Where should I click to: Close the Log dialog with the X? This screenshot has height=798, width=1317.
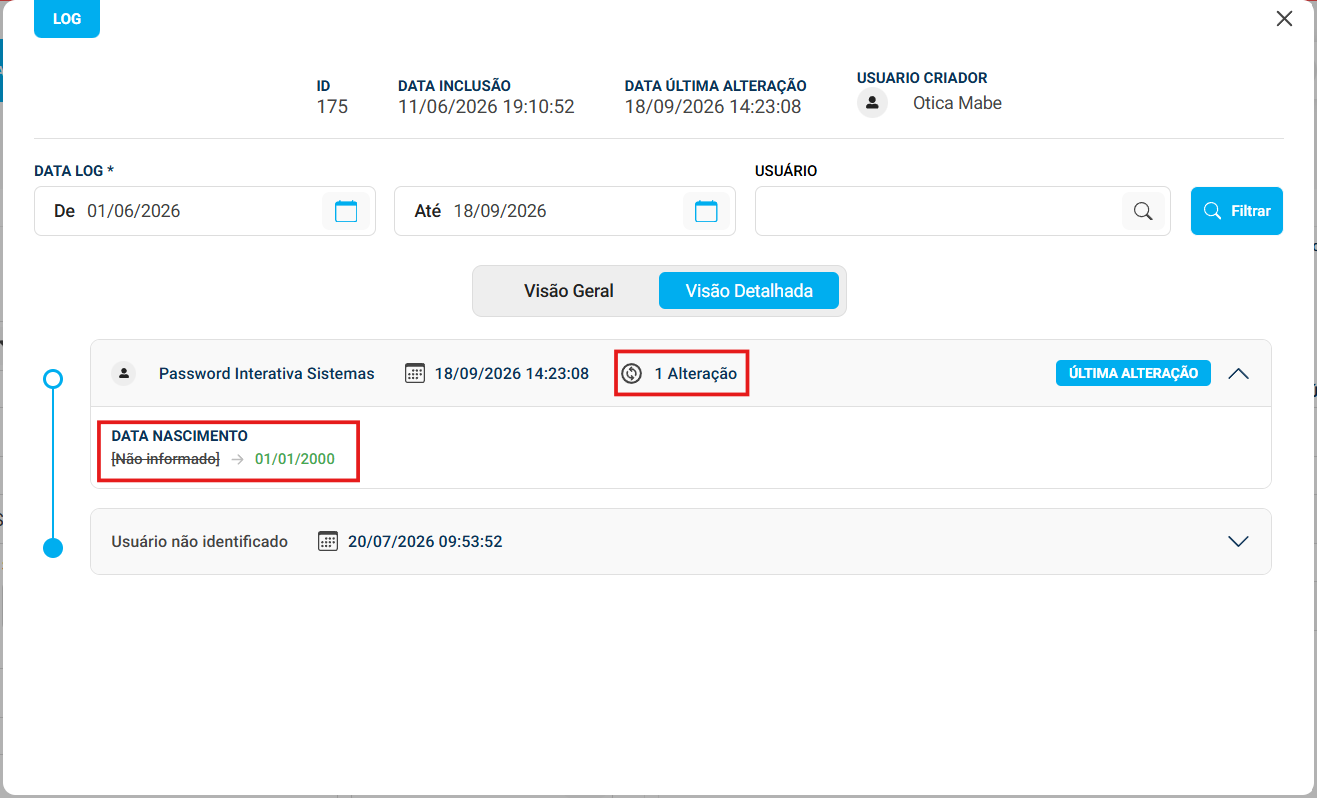1285,18
